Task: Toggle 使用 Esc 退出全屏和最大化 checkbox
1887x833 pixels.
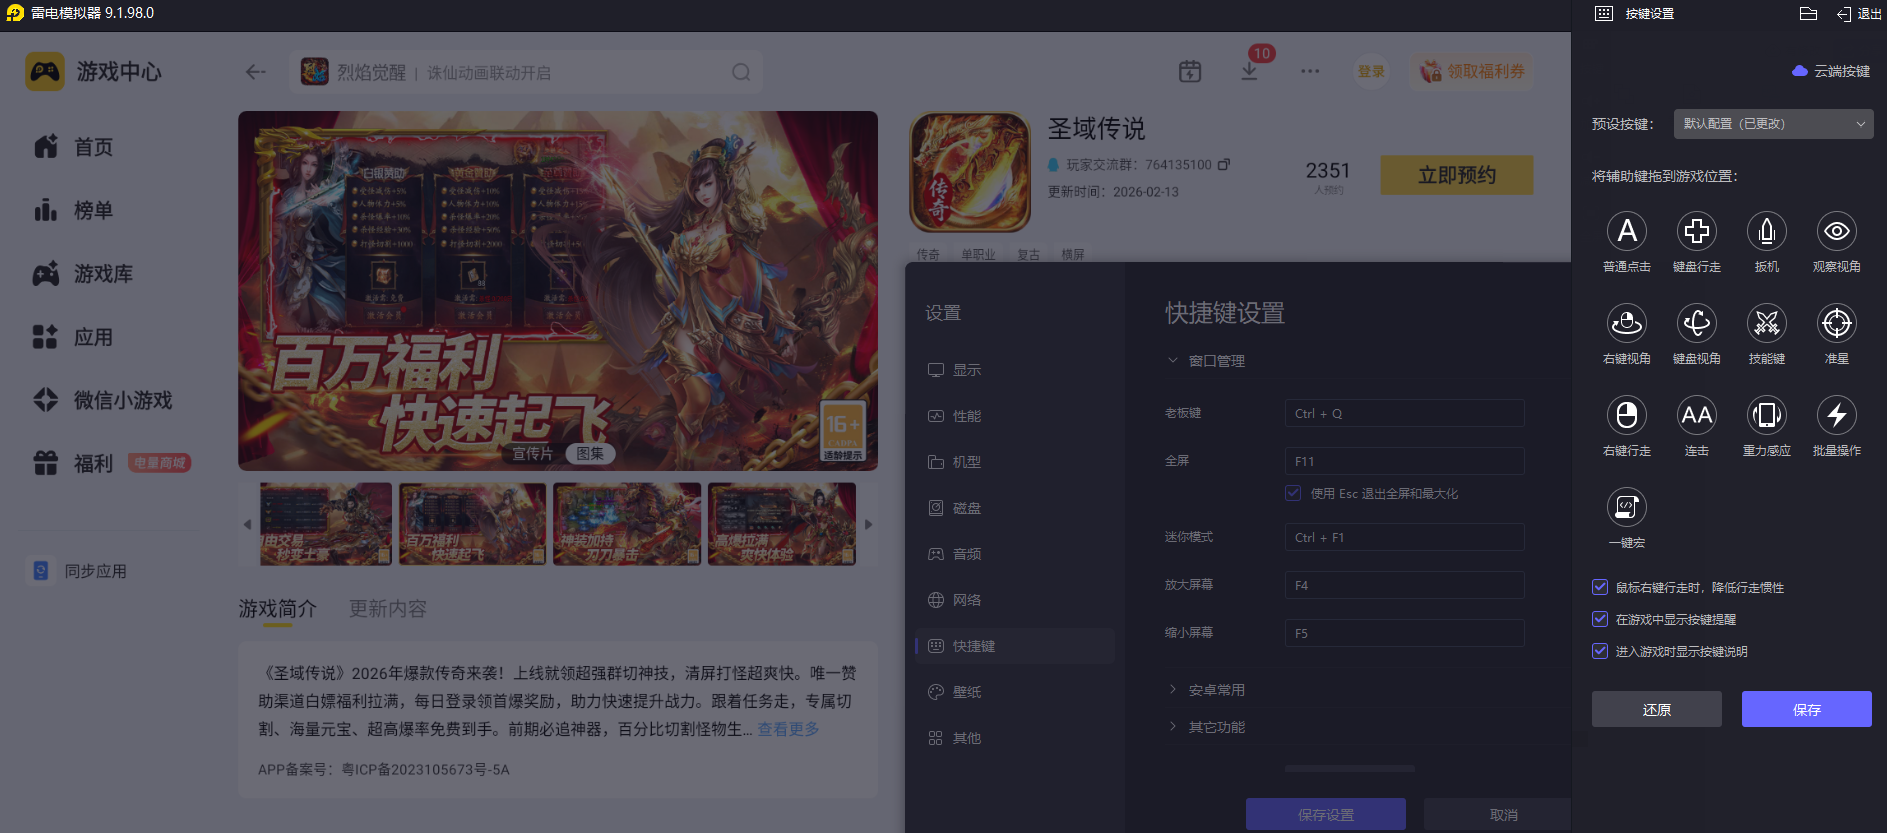Action: (1293, 493)
